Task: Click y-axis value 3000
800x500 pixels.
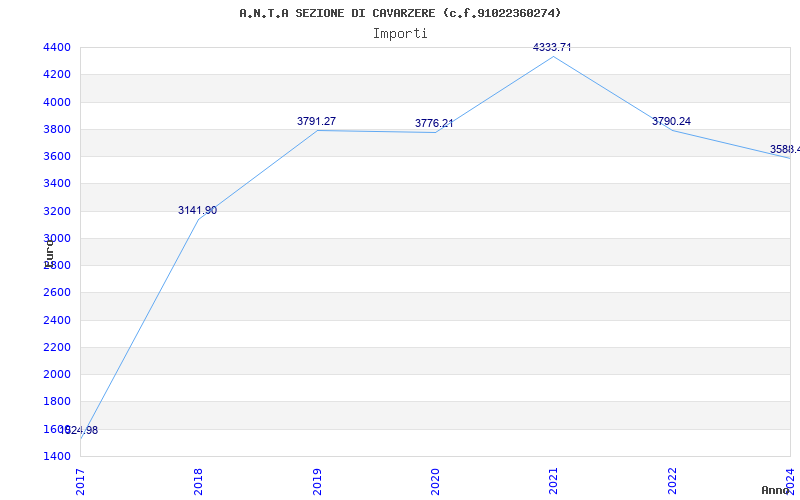Action: click(x=58, y=238)
